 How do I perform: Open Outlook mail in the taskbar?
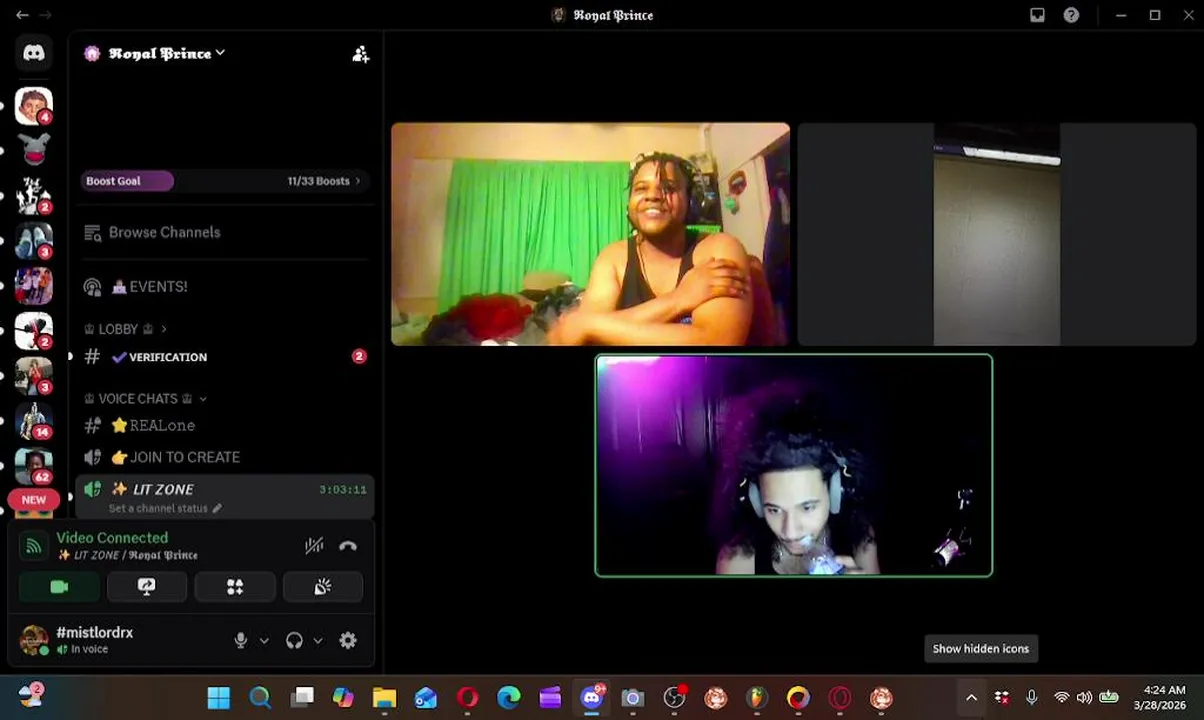point(426,698)
